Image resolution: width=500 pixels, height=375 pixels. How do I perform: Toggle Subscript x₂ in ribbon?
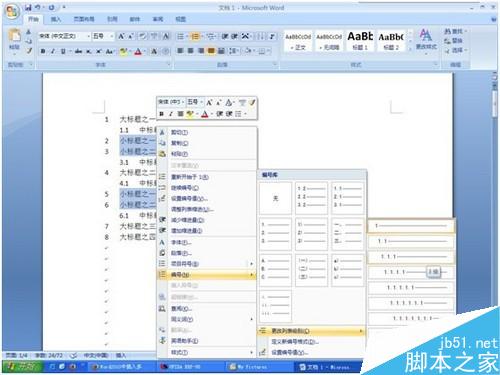click(89, 51)
